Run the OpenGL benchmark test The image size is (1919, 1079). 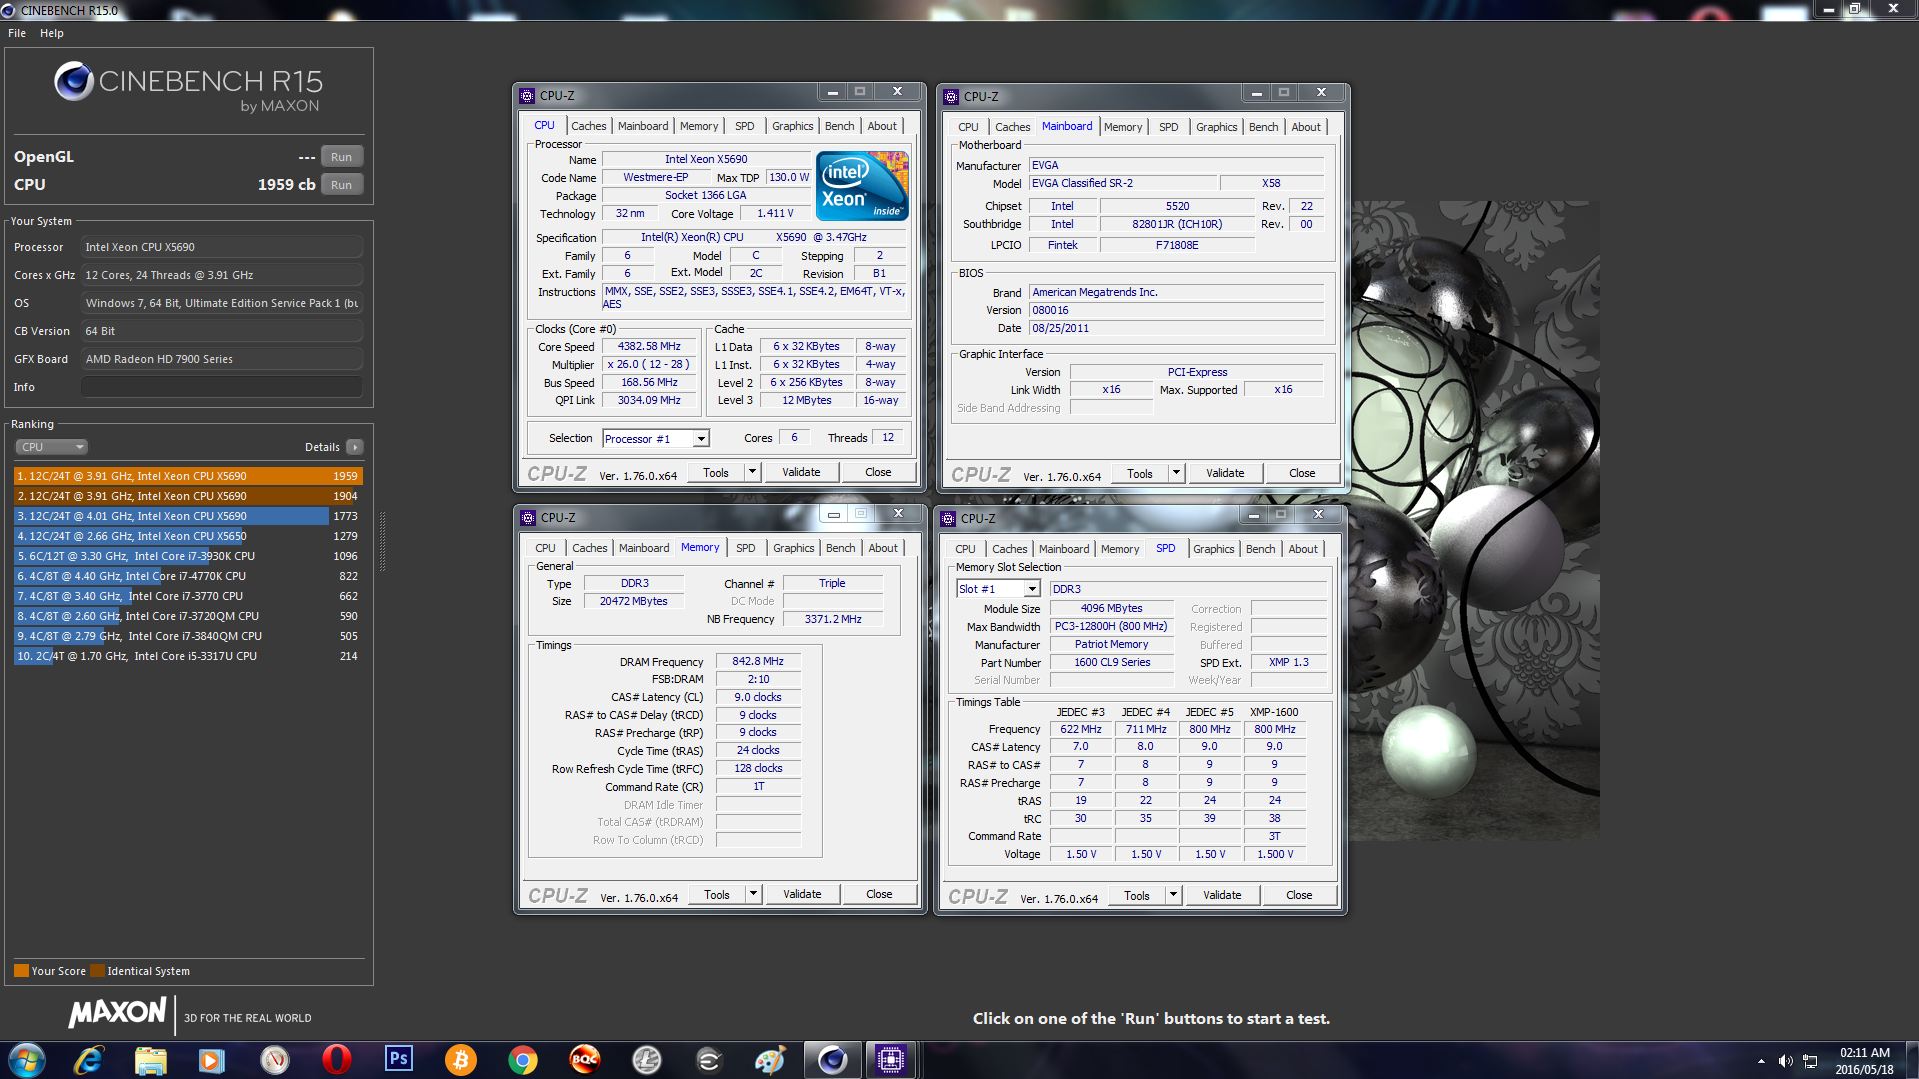coord(341,157)
